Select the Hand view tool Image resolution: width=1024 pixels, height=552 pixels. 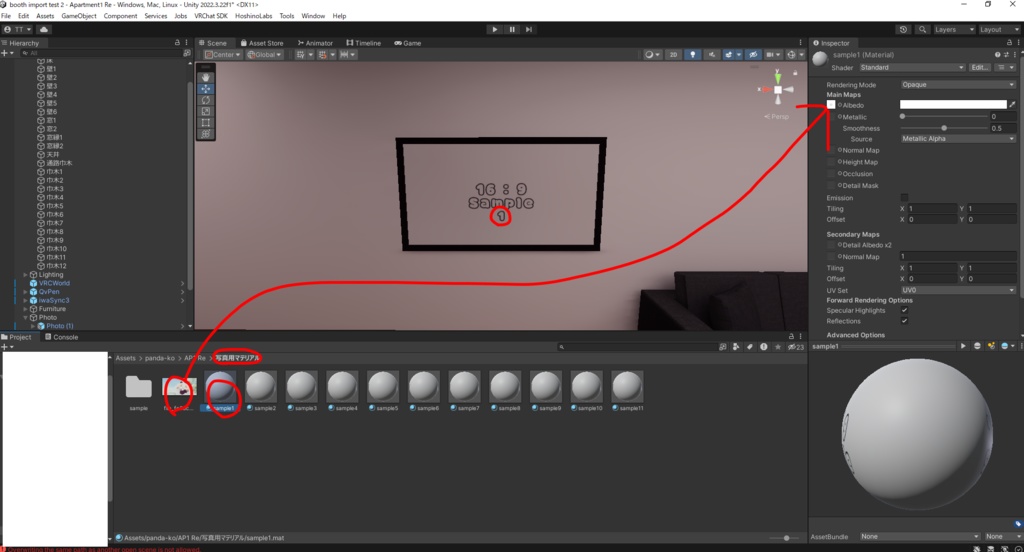206,77
